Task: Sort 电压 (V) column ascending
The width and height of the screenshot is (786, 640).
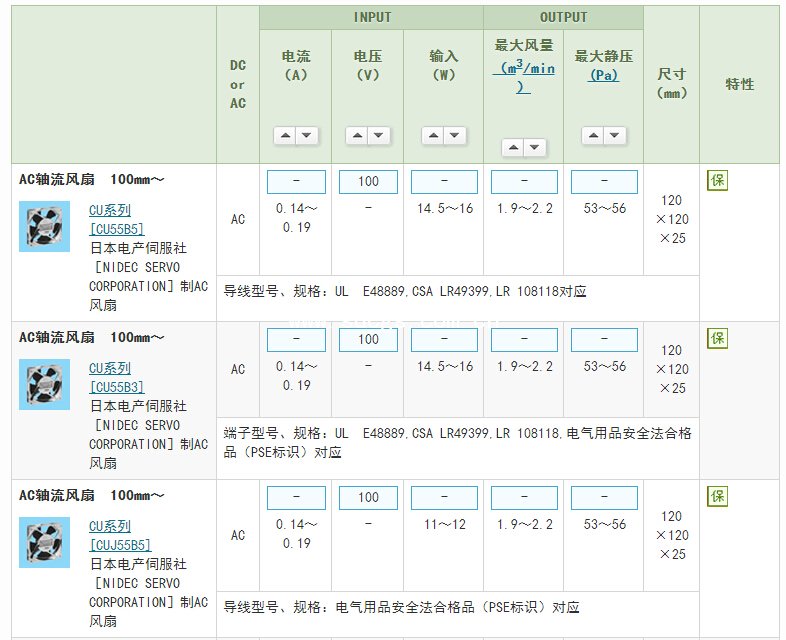Action: 357,135
